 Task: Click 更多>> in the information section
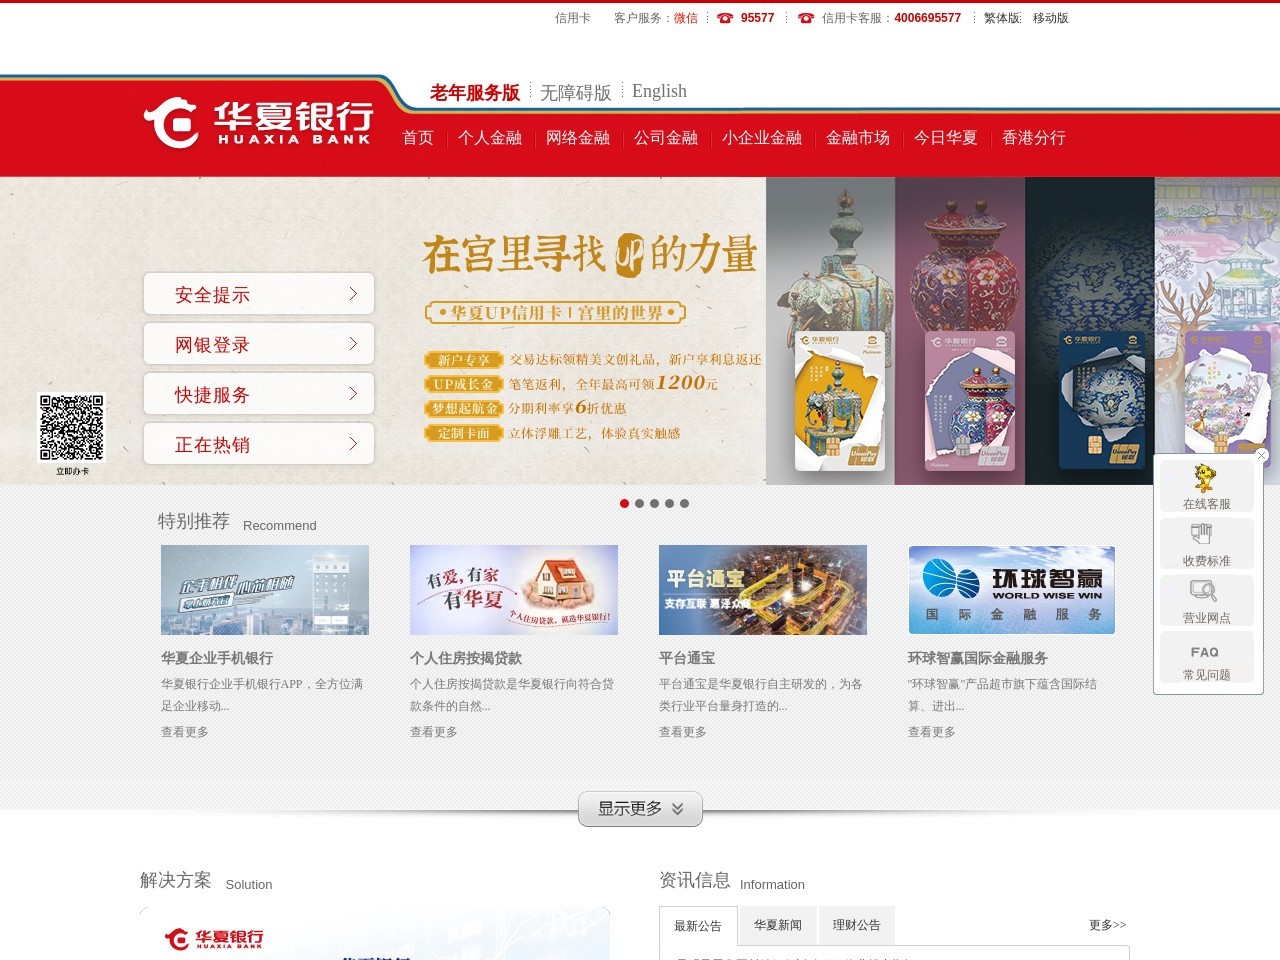point(1107,925)
